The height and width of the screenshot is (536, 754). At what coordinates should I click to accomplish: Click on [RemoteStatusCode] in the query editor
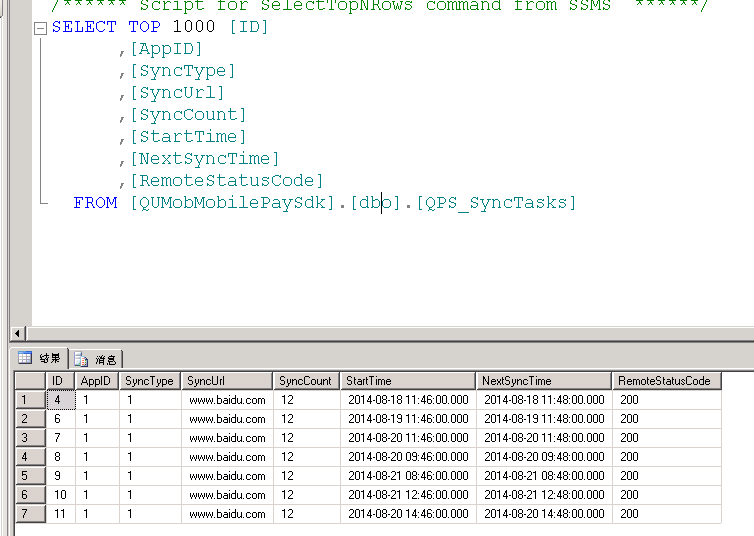pyautogui.click(x=227, y=181)
